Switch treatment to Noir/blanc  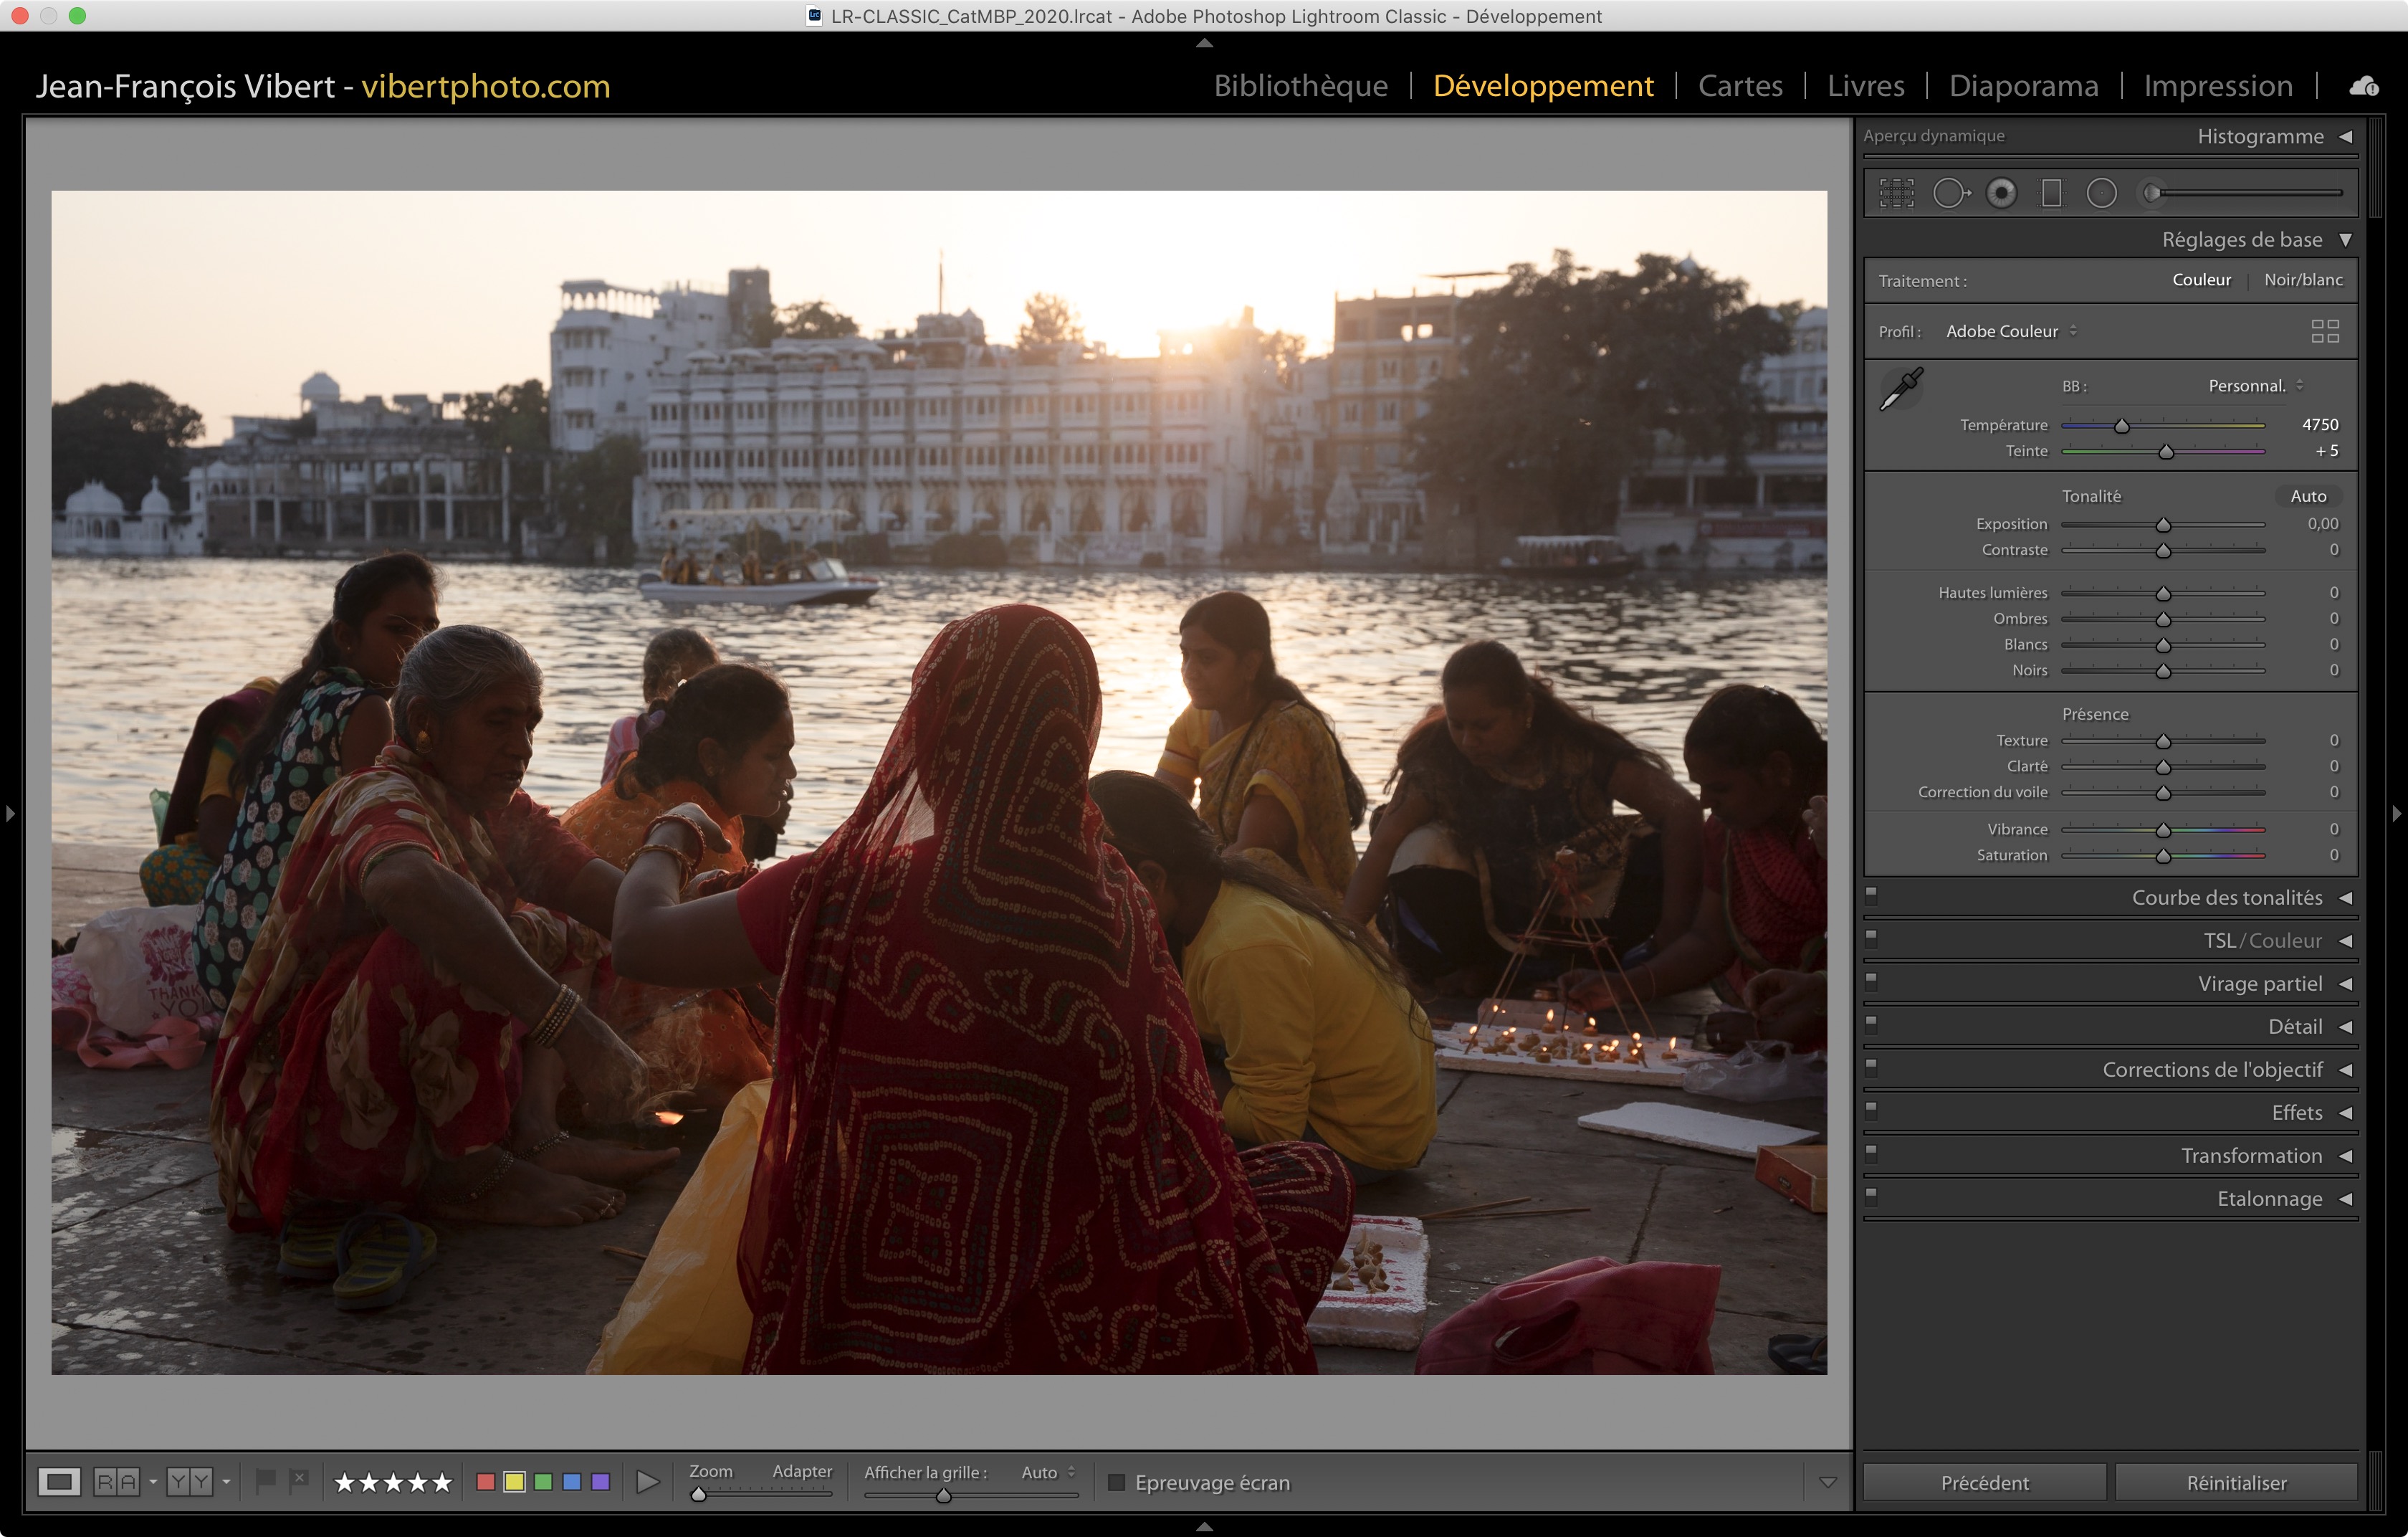(2303, 280)
